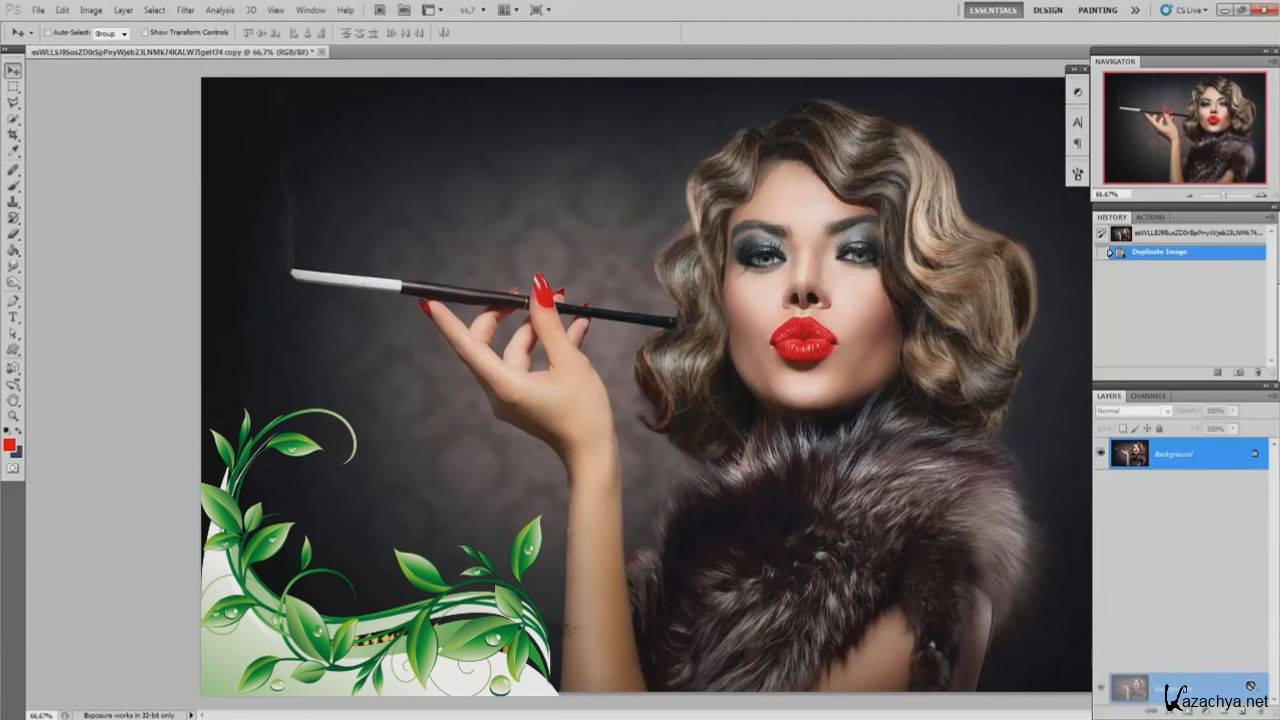This screenshot has height=720, width=1280.
Task: Switch to the Painting workspace
Action: click(x=1097, y=10)
